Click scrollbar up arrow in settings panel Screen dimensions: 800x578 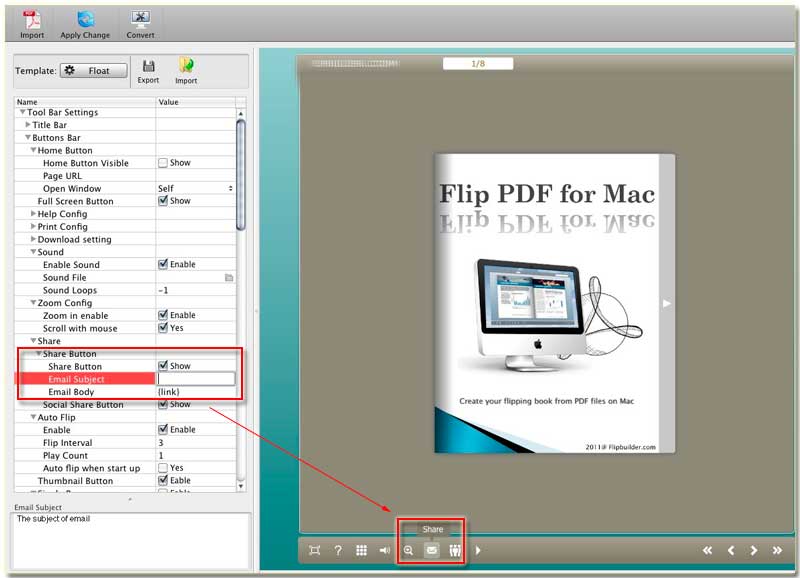[x=241, y=113]
